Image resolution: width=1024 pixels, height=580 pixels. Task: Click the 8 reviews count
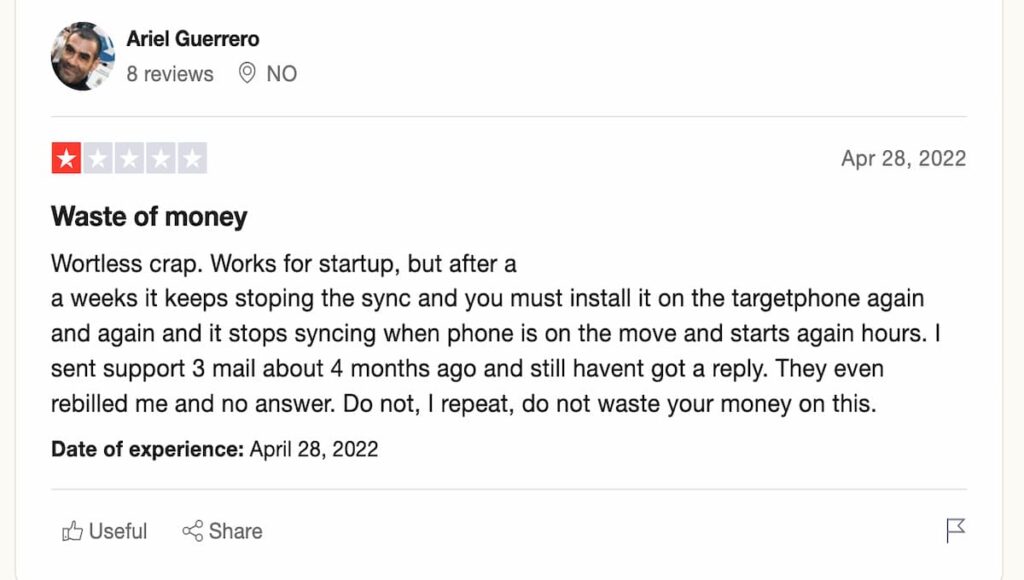tap(170, 74)
